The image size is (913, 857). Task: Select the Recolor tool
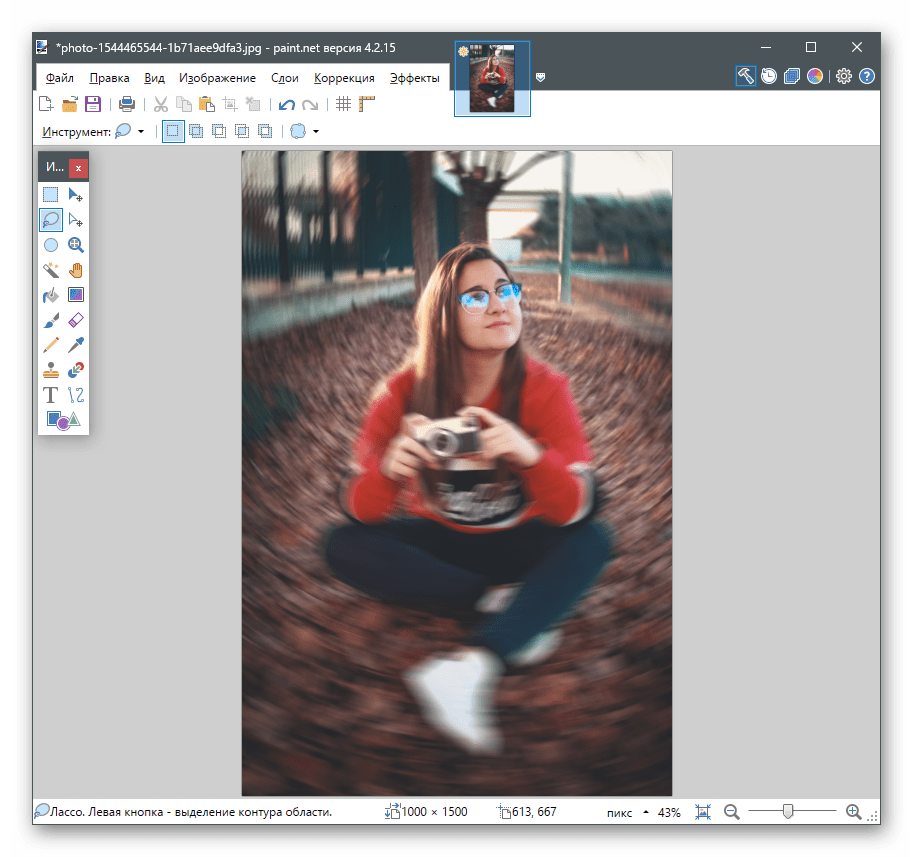[x=76, y=370]
